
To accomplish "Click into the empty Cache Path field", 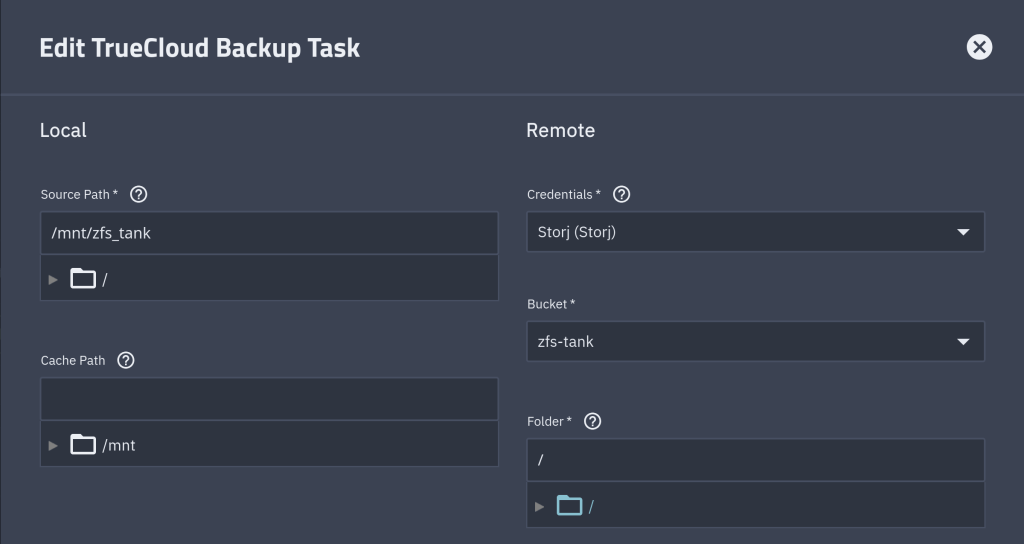I will tap(268, 399).
